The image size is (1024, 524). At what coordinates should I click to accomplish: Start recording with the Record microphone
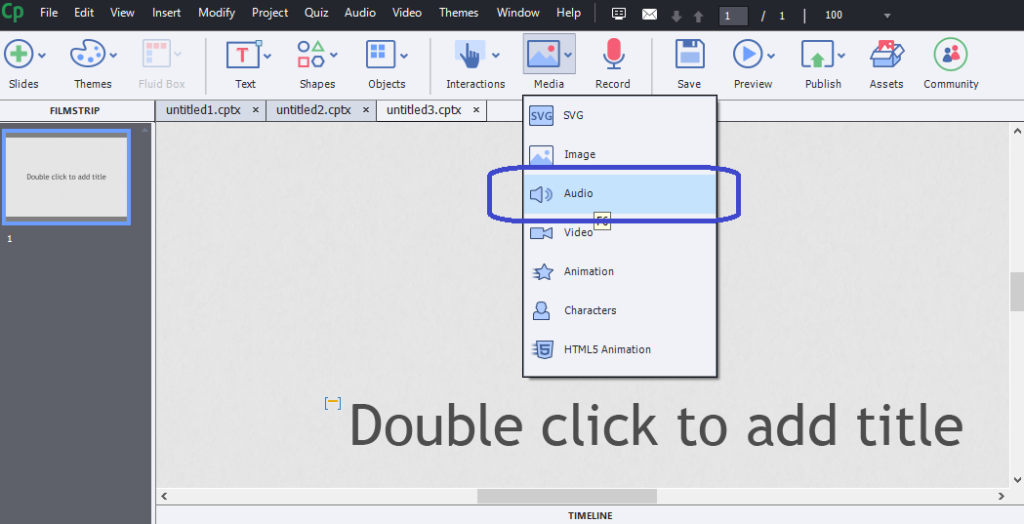[613, 54]
